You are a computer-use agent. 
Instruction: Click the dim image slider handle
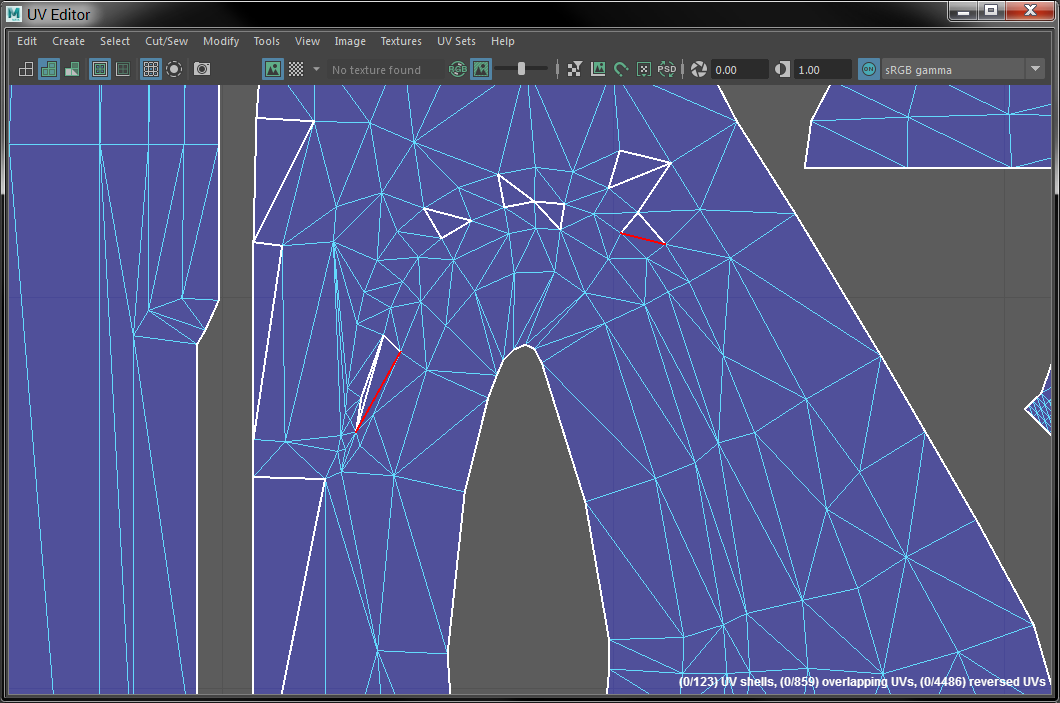(x=521, y=69)
